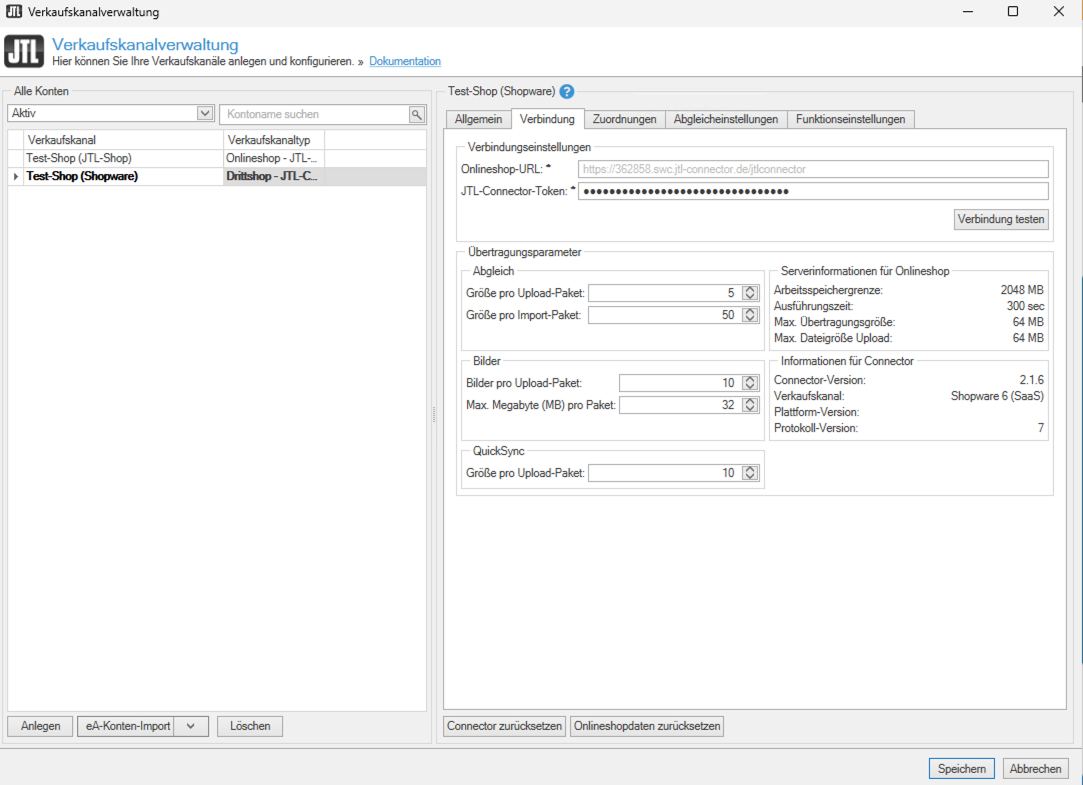Viewport: 1083px width, 785px height.
Task: Open the Funktionseinstellungen tab
Action: click(850, 119)
